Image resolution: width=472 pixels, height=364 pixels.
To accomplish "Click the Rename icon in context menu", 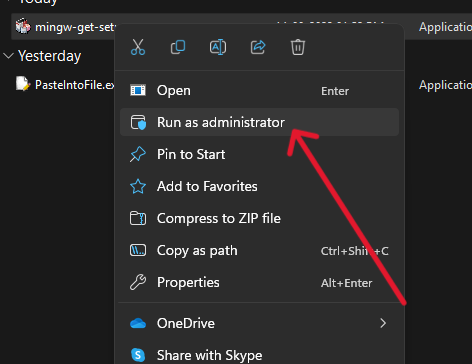I will (218, 47).
